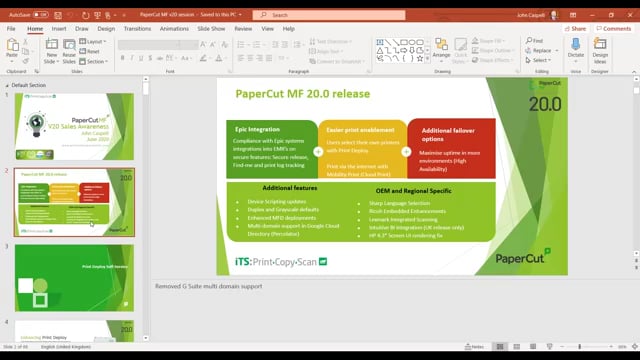640x360 pixels.
Task: Click the Numbering list icon
Action: point(256,44)
